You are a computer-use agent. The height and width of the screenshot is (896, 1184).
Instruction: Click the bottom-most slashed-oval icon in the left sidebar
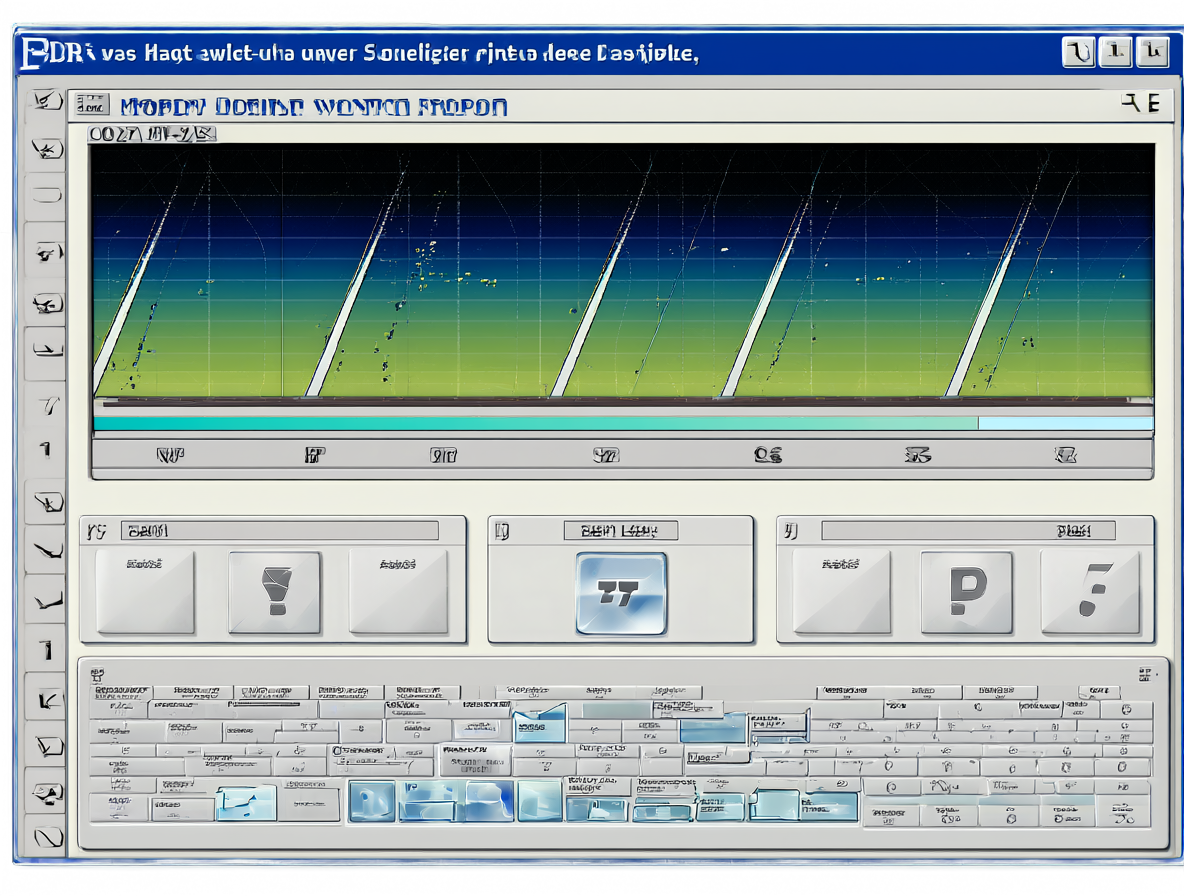coord(48,837)
